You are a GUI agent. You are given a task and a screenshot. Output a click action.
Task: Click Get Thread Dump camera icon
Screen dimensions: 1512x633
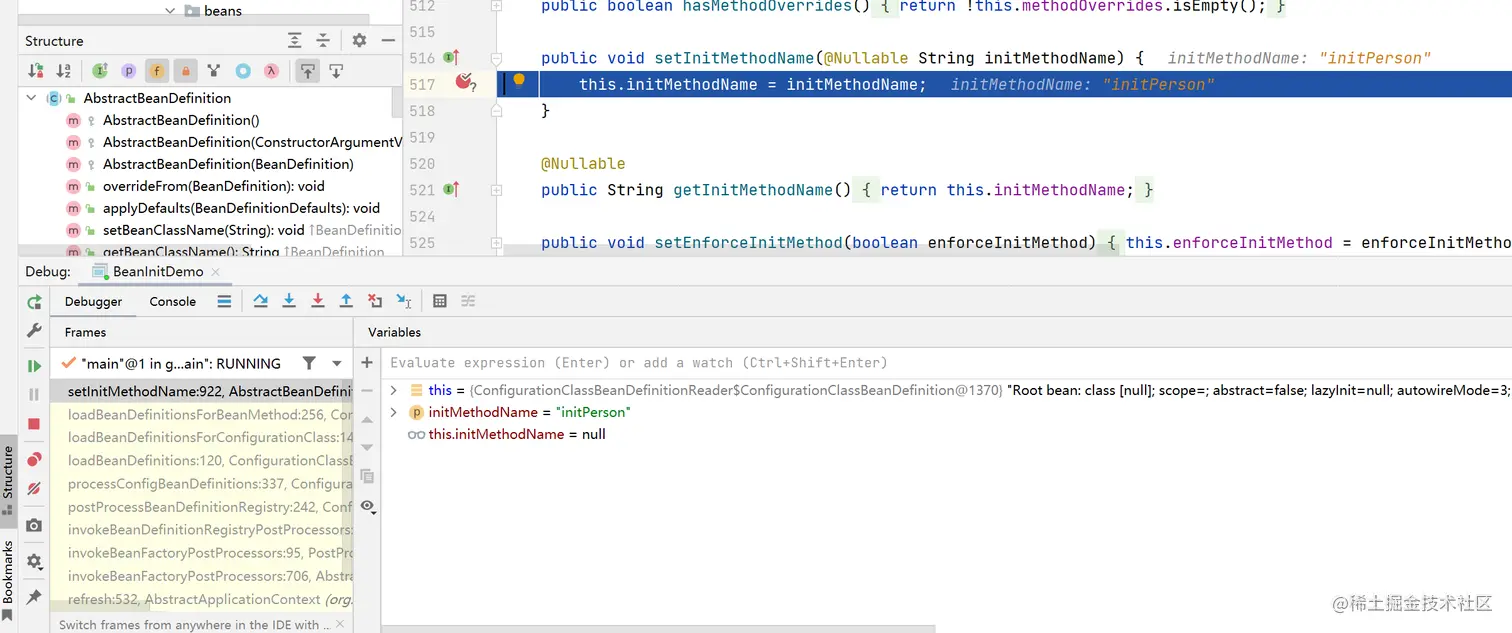click(34, 525)
